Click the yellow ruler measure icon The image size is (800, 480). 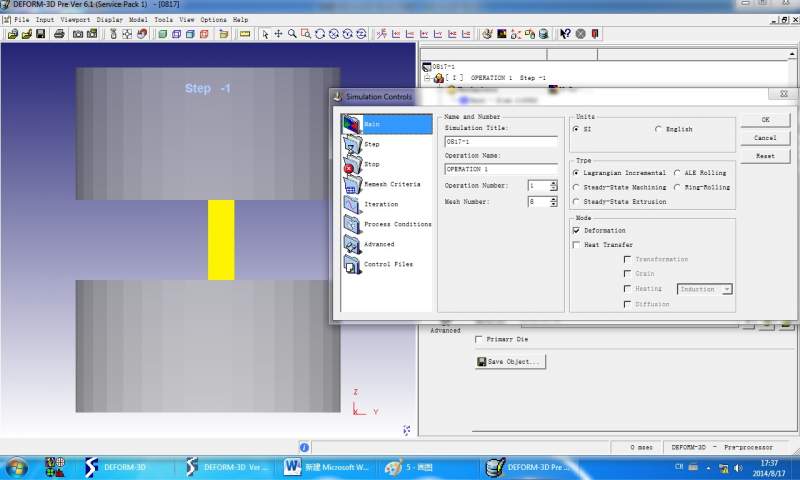coord(245,34)
